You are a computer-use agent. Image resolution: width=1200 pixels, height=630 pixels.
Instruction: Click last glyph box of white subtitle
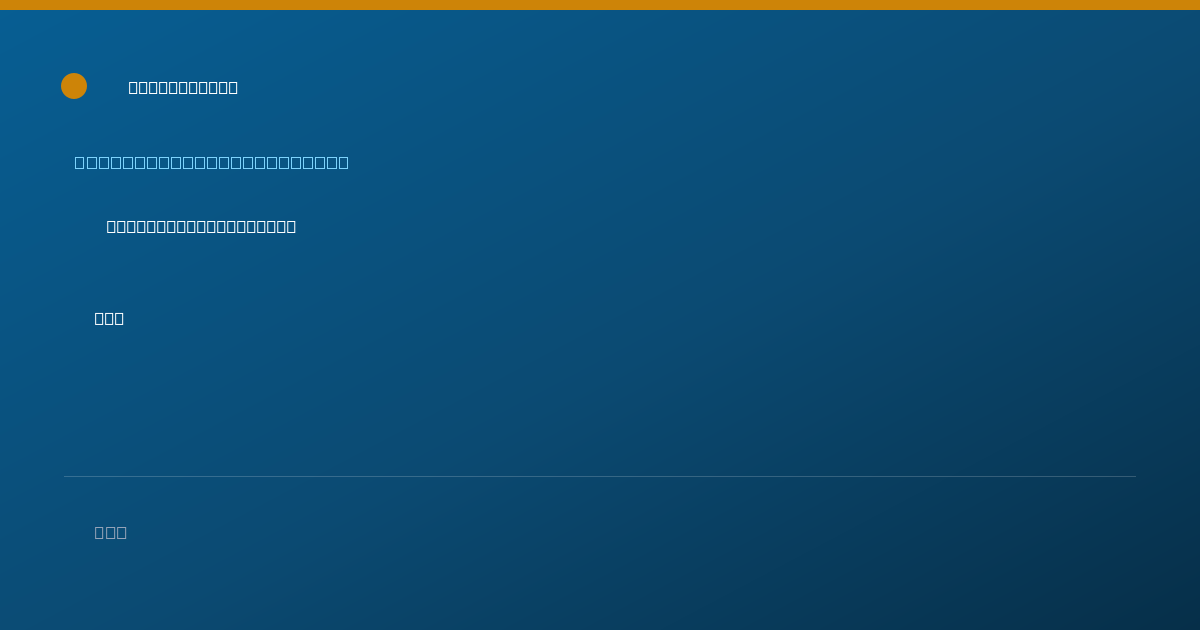pyautogui.click(x=291, y=226)
